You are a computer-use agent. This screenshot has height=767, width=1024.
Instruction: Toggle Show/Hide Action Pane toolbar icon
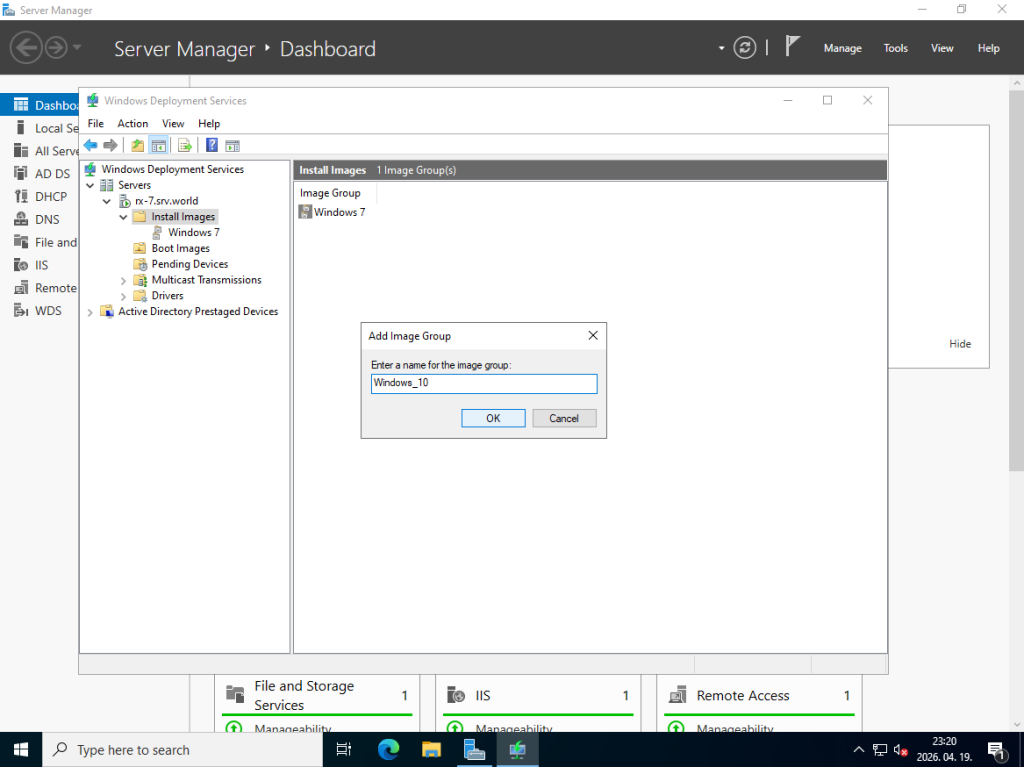pos(232,145)
